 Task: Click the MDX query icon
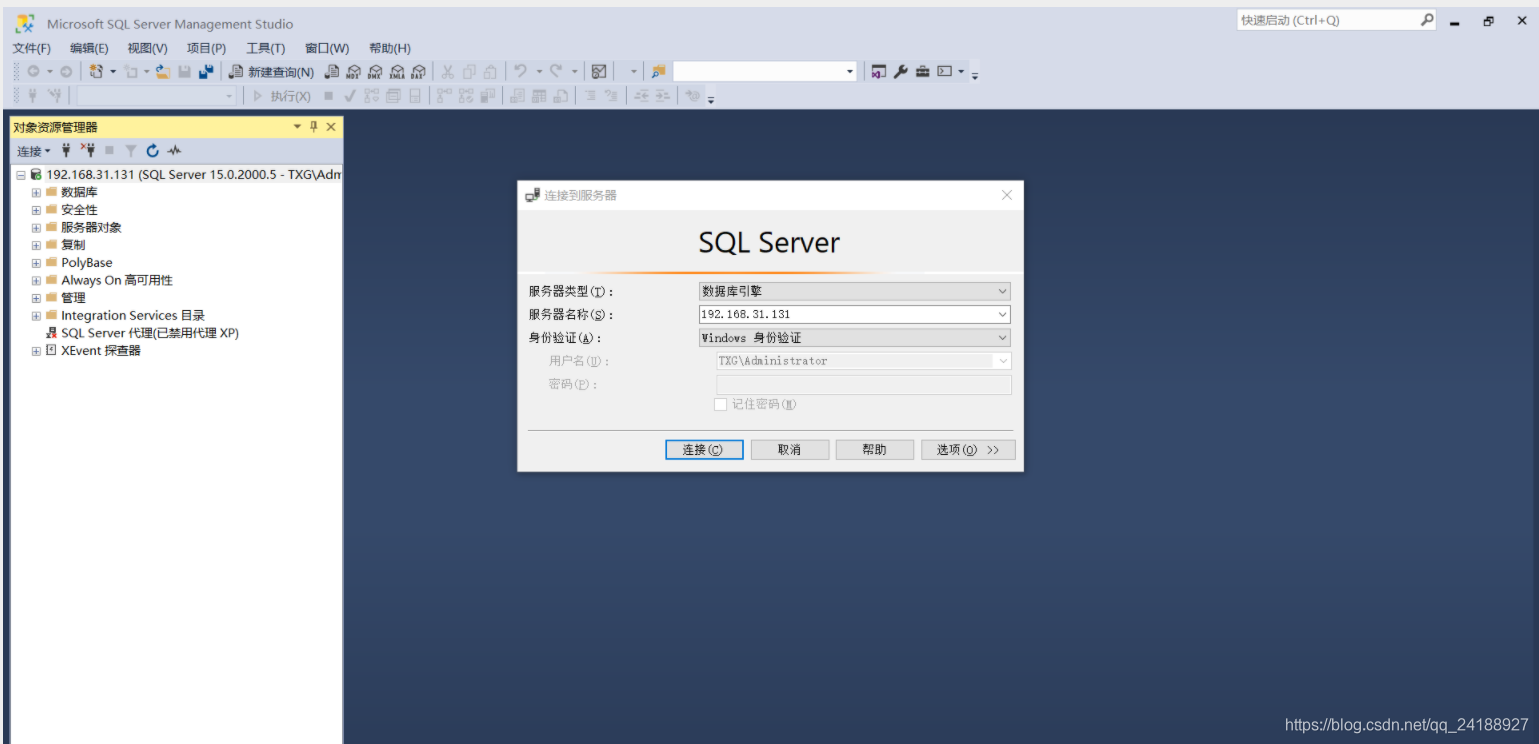pos(353,72)
